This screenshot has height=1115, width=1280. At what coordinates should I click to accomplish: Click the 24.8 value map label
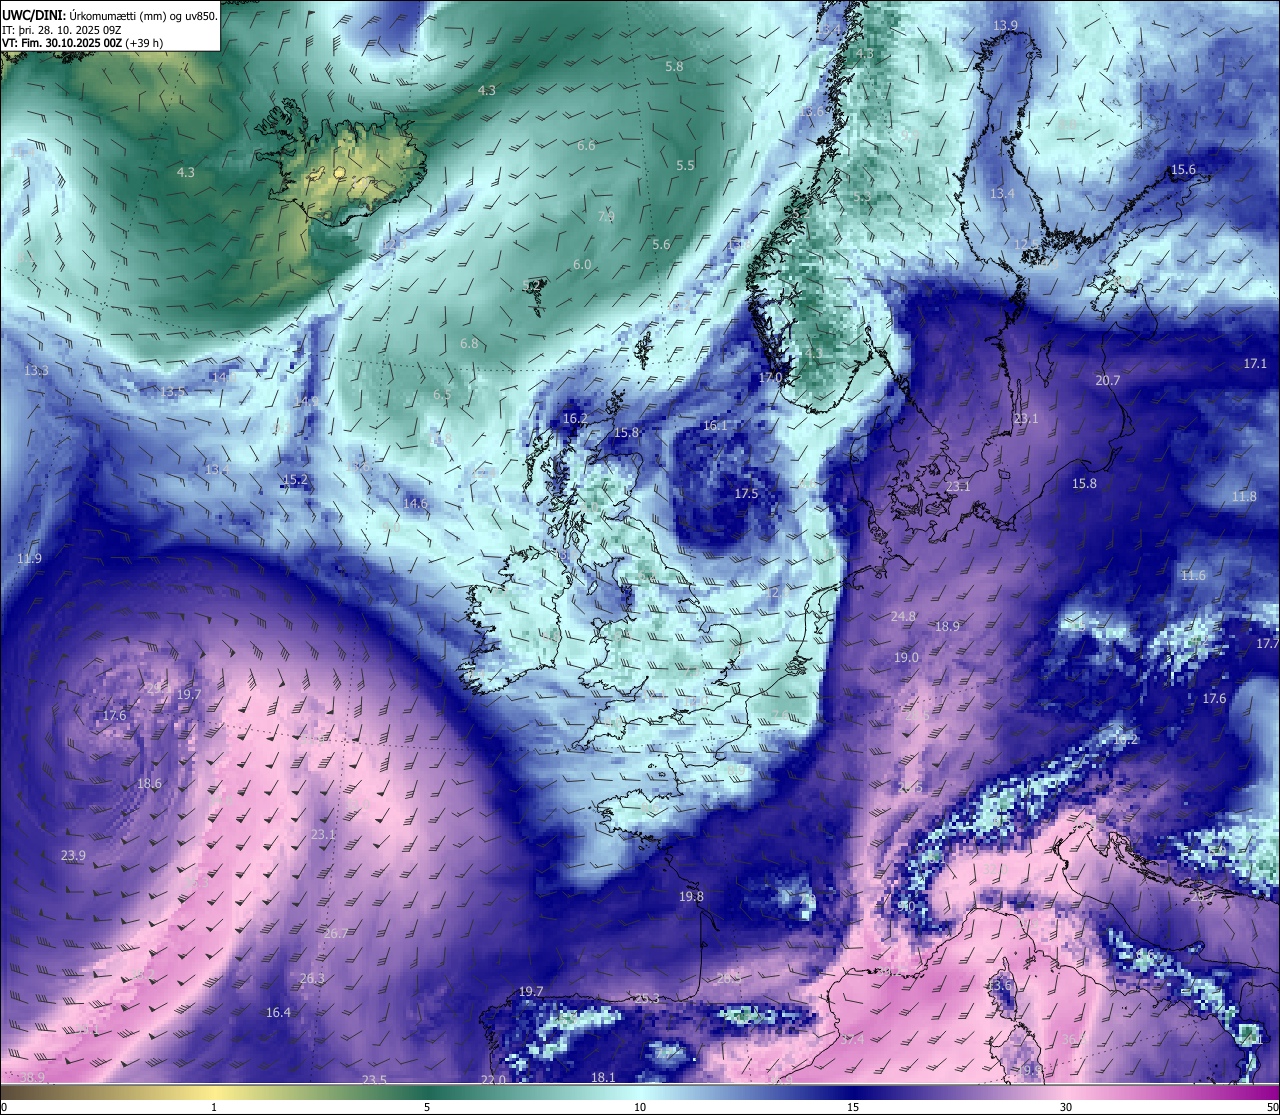tap(903, 617)
